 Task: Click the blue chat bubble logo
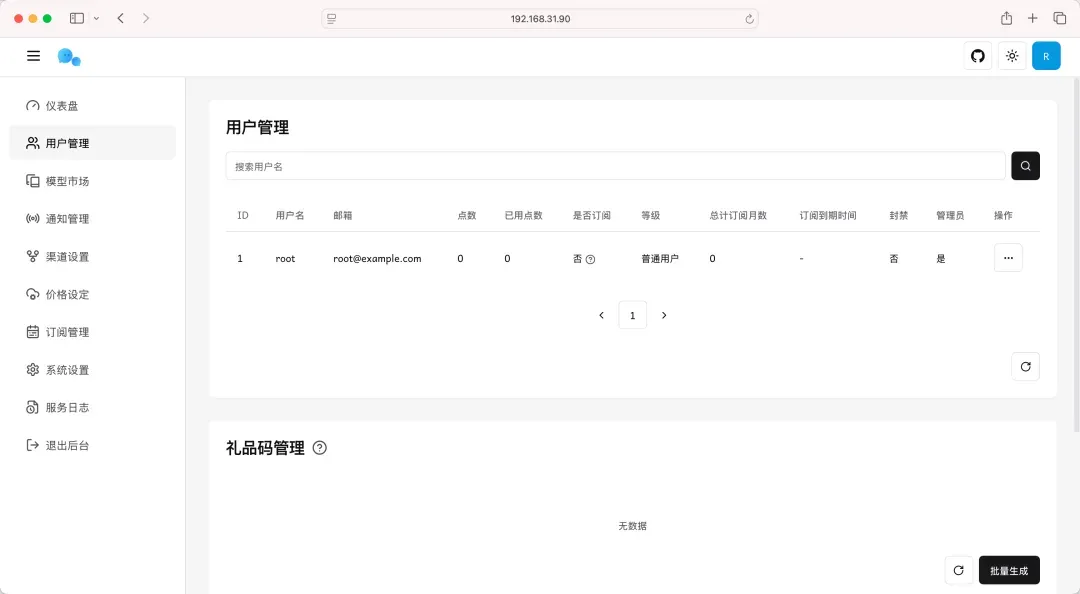(x=69, y=57)
